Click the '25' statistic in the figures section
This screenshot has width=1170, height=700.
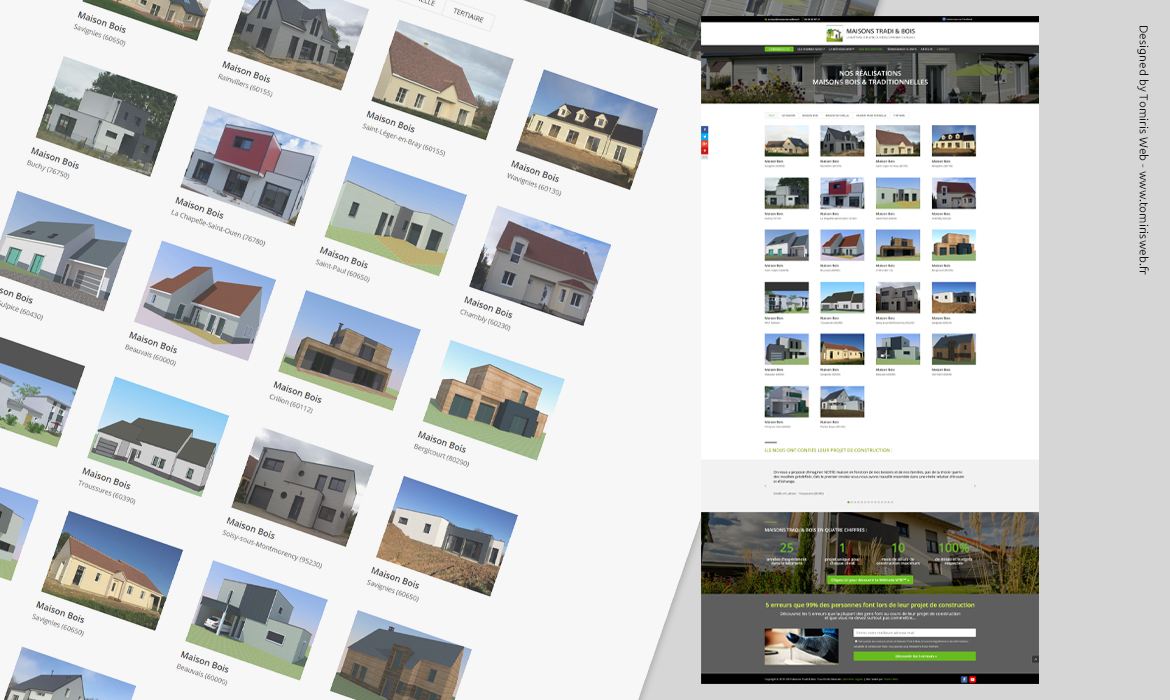tap(786, 548)
